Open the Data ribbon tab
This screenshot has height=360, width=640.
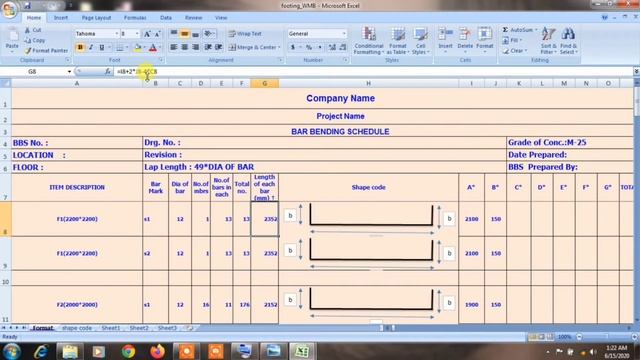pyautogui.click(x=166, y=18)
